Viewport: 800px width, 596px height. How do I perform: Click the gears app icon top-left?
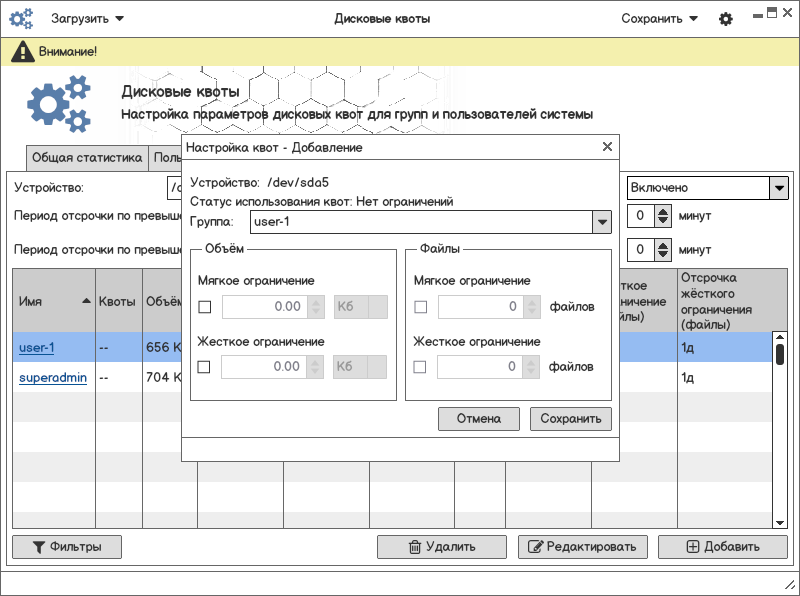(x=21, y=19)
